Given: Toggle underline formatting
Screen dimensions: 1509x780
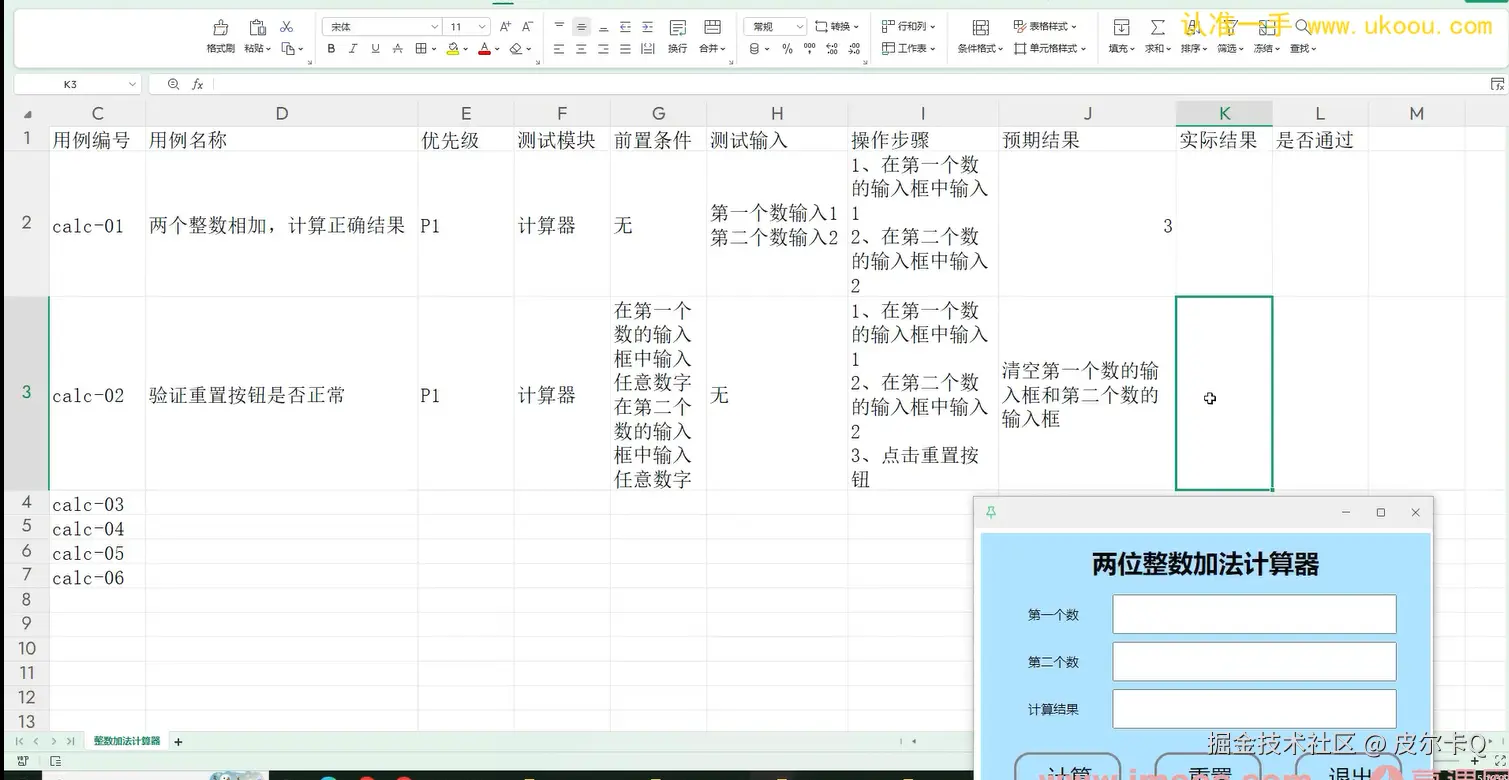Looking at the screenshot, I should click(375, 48).
